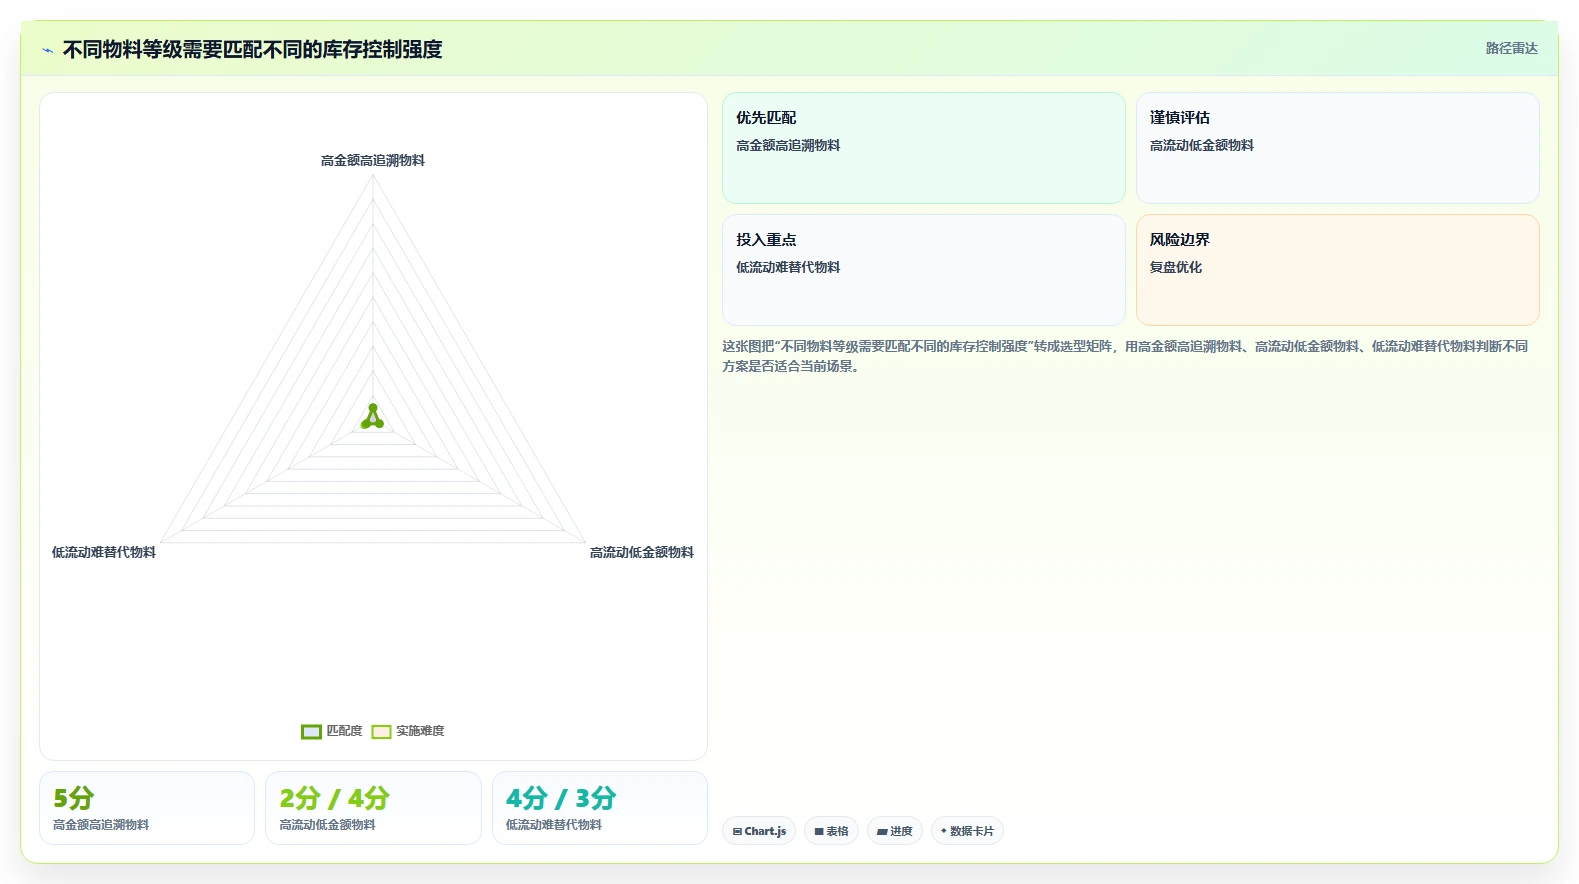The image size is (1579, 884).
Task: Click 复盘优化 text in 风险边界 card
Action: coord(1176,268)
